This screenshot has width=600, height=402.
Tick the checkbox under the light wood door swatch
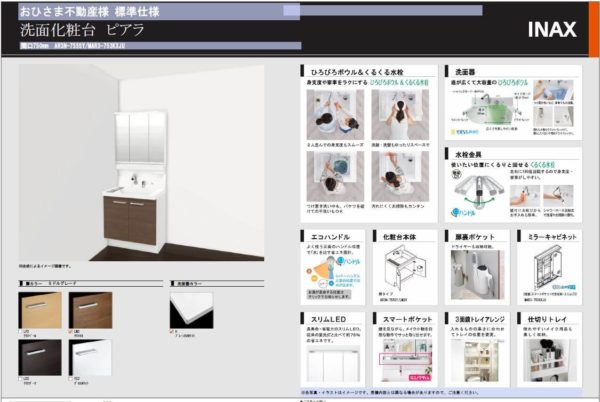click(20, 332)
